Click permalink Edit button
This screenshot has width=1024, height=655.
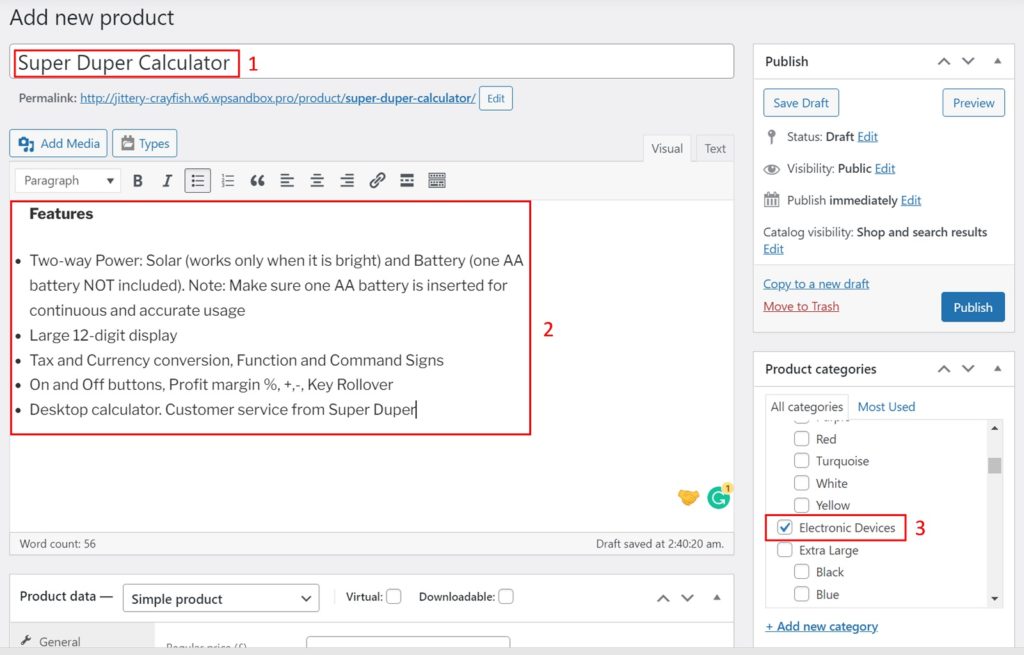[496, 99]
